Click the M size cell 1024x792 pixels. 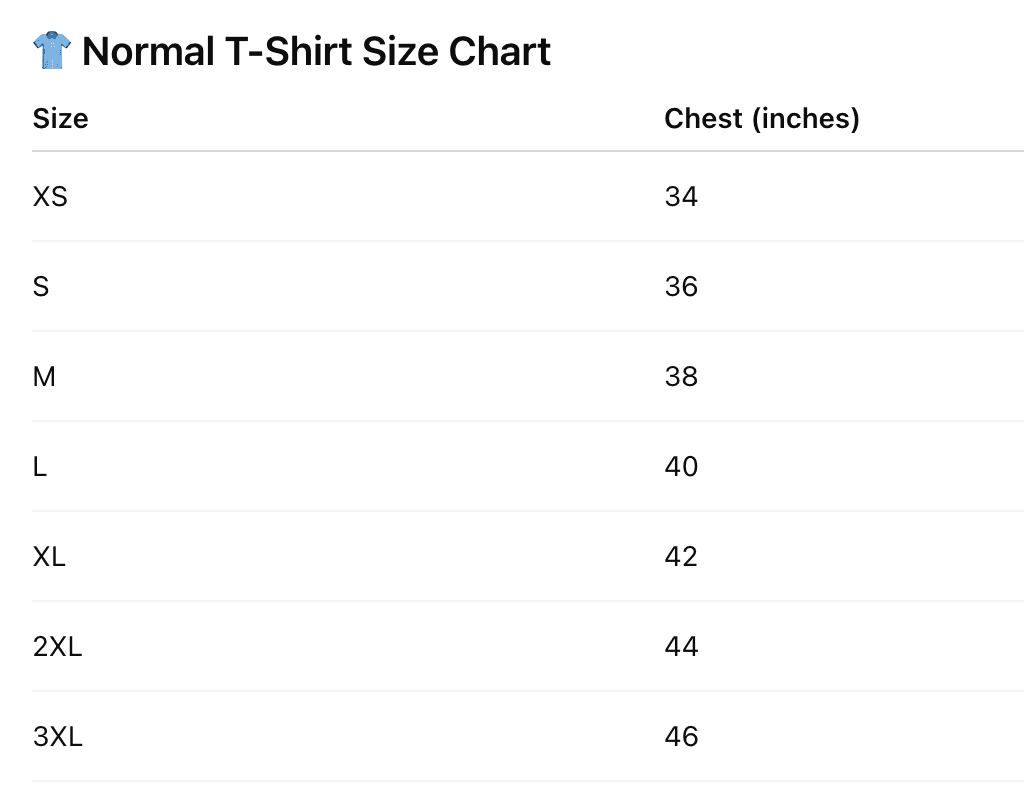tap(44, 377)
